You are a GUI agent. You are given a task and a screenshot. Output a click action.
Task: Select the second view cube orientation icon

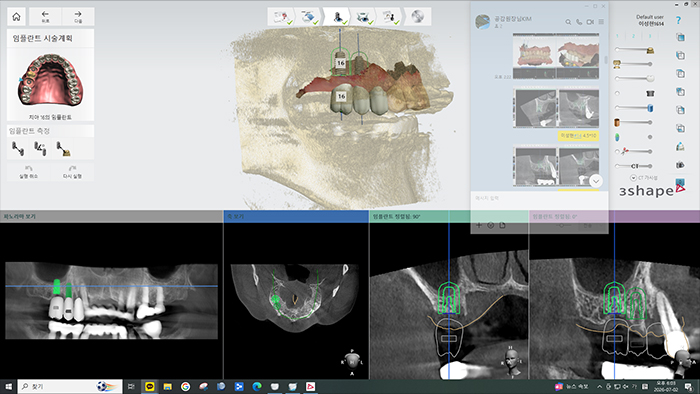(x=680, y=55)
